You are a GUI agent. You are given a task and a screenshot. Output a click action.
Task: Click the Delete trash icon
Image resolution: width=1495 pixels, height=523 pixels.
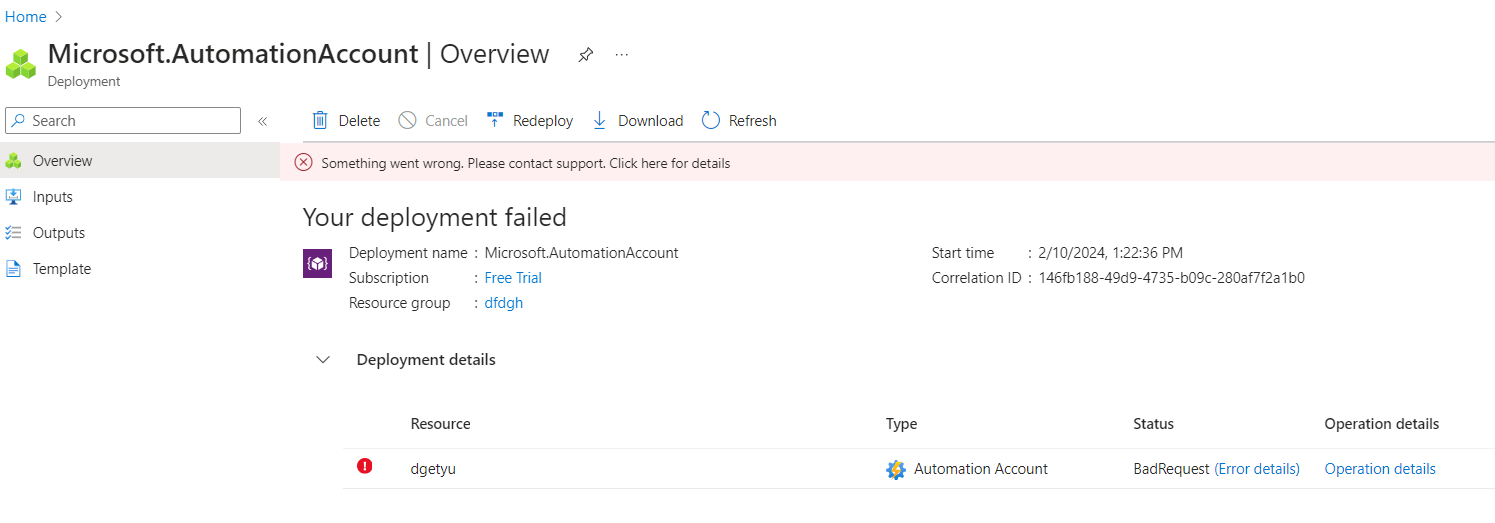pyautogui.click(x=320, y=120)
